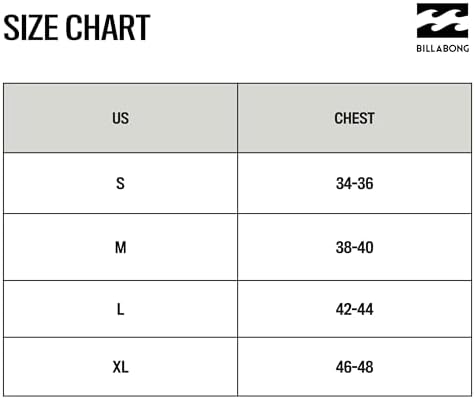Click the 46-48 chest measurement
475x399 pixels.
(x=354, y=367)
